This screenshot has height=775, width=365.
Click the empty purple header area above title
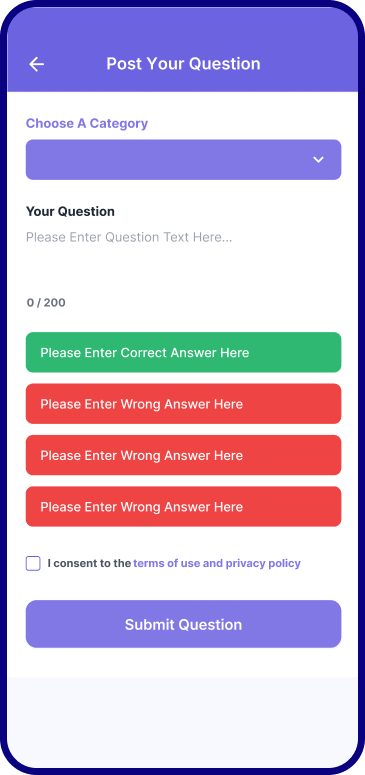click(x=183, y=27)
